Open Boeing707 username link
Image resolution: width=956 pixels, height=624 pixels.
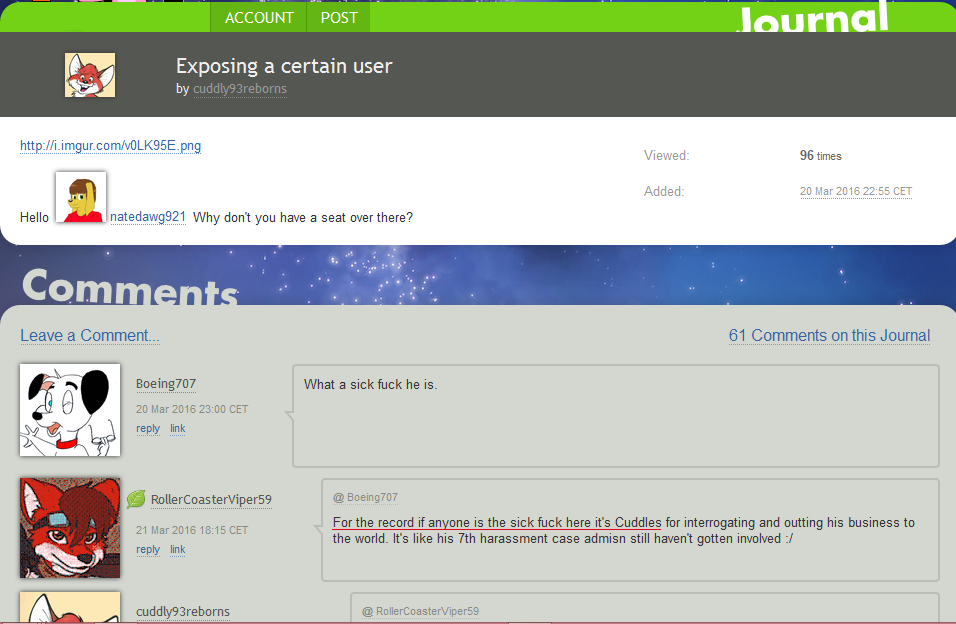166,384
